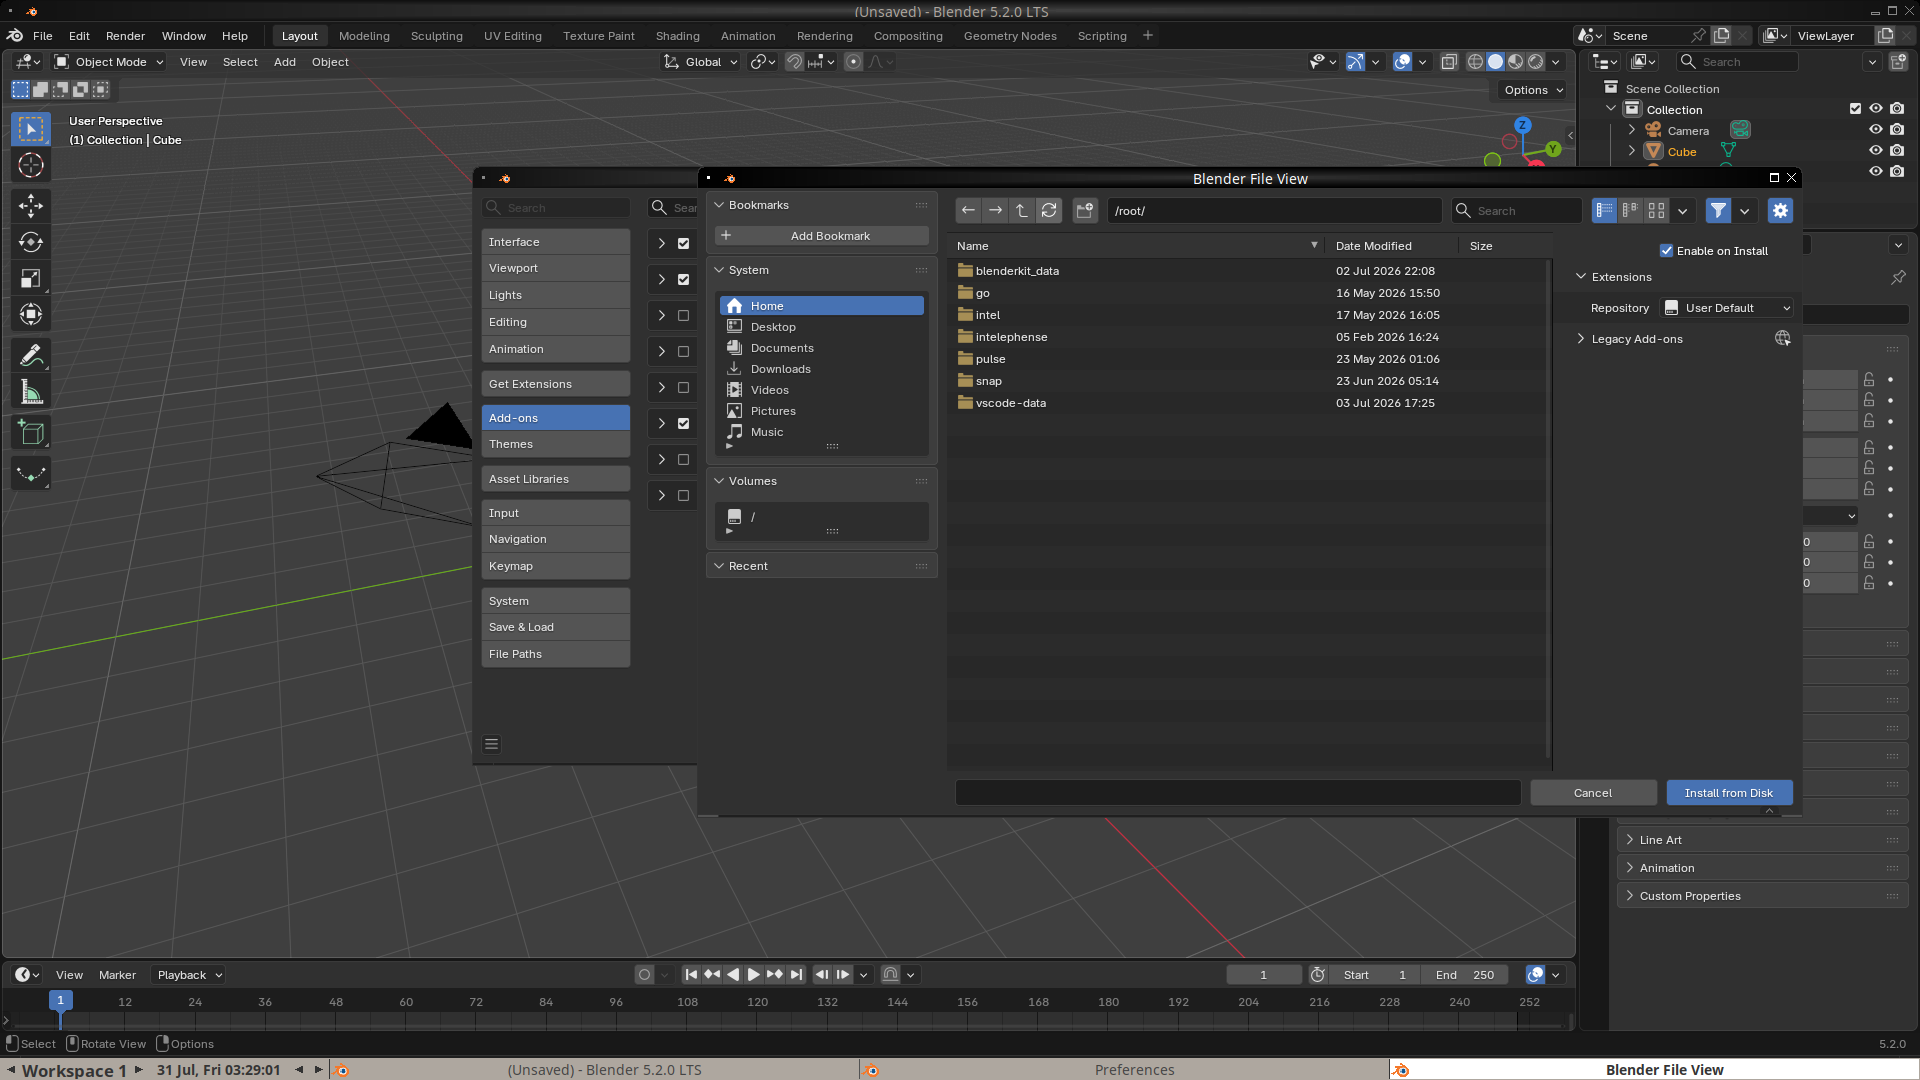Viewport: 1920px width, 1080px height.
Task: Select the Scale tool
Action: tap(31, 279)
